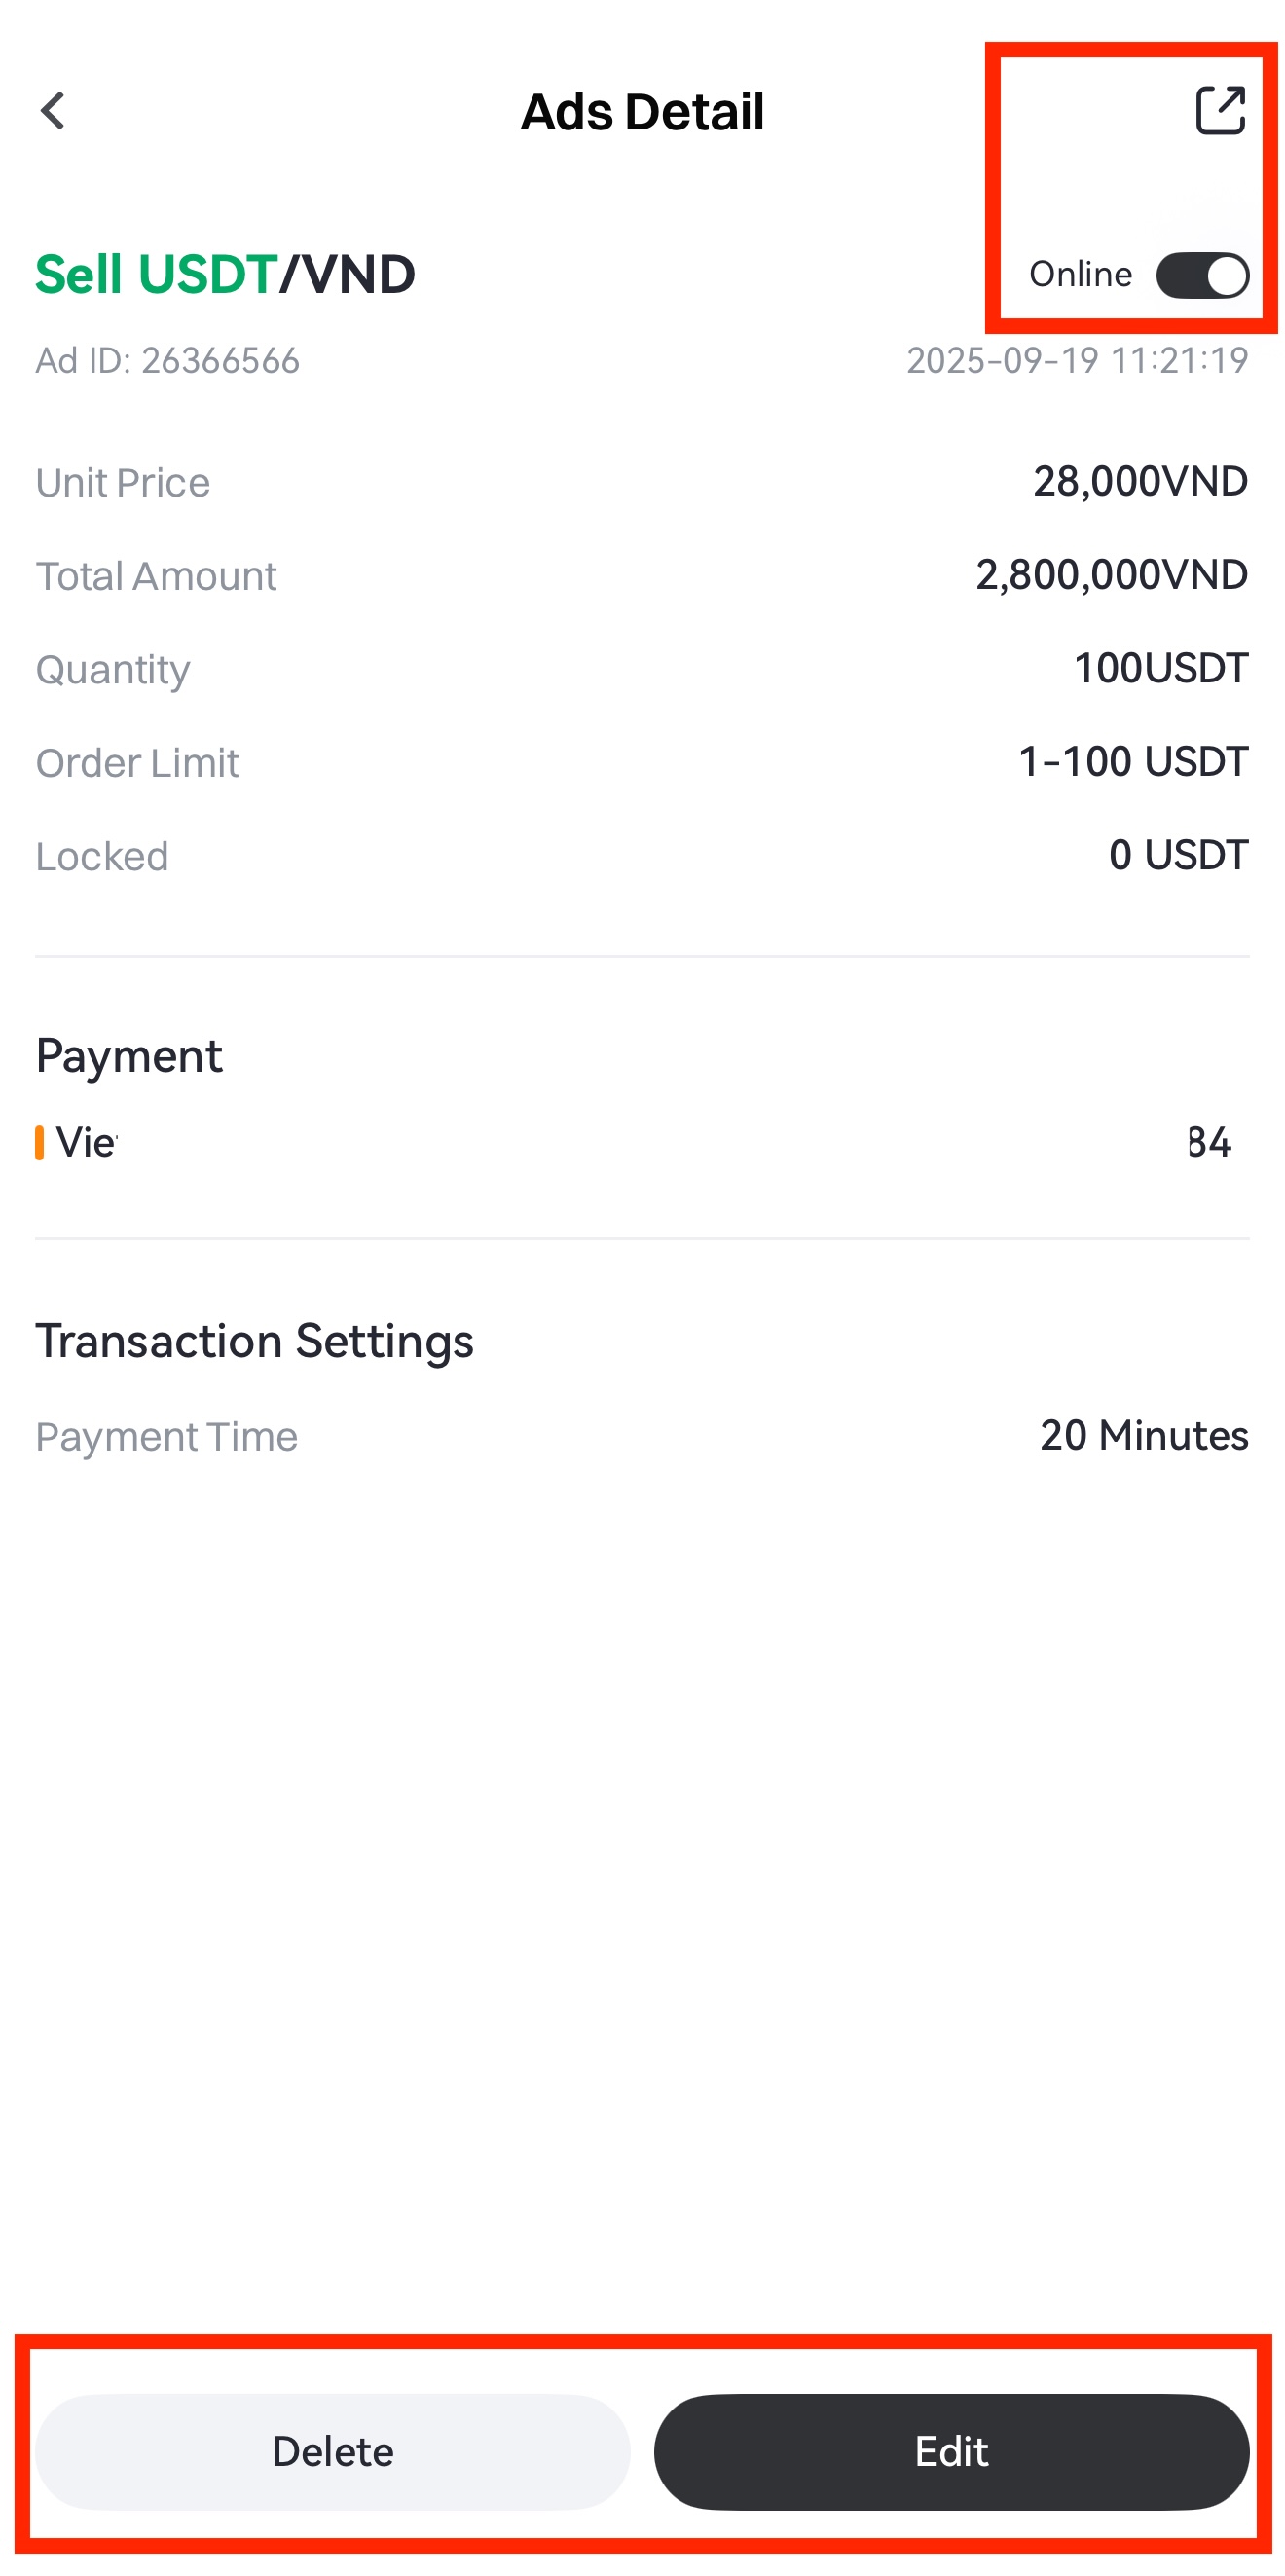Tap the 1-100 USDT order limit

(x=1132, y=762)
